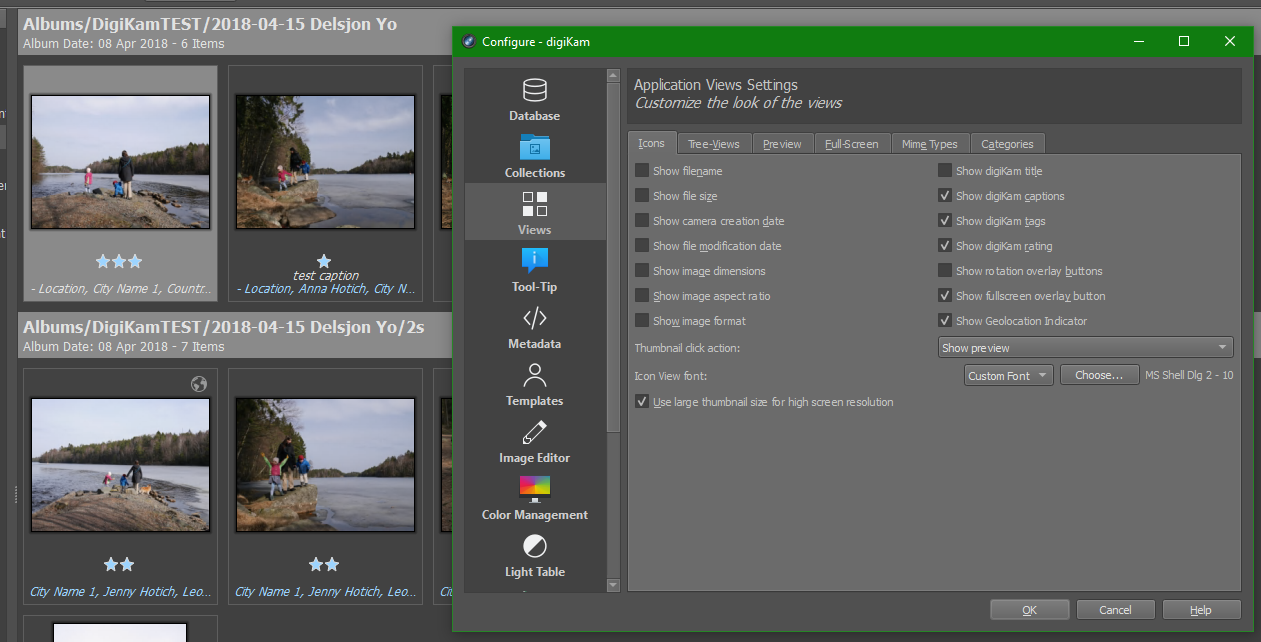
Task: Click the globe geolocation indicator on thumbnail
Action: coord(198,384)
